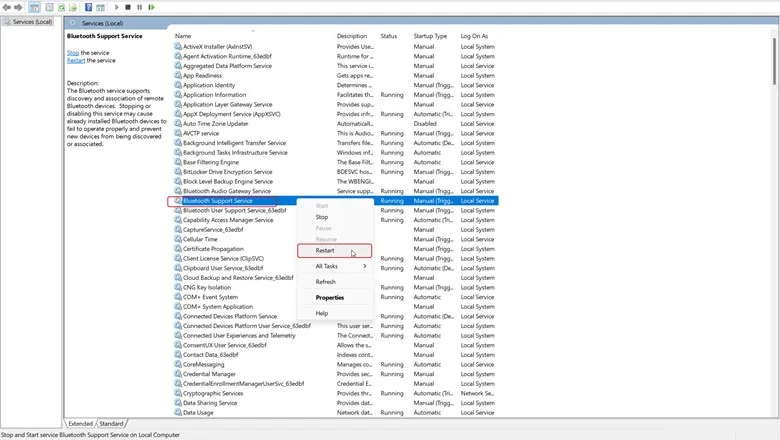Select the COM+ System Application service
780x440 pixels.
pos(335,307)
